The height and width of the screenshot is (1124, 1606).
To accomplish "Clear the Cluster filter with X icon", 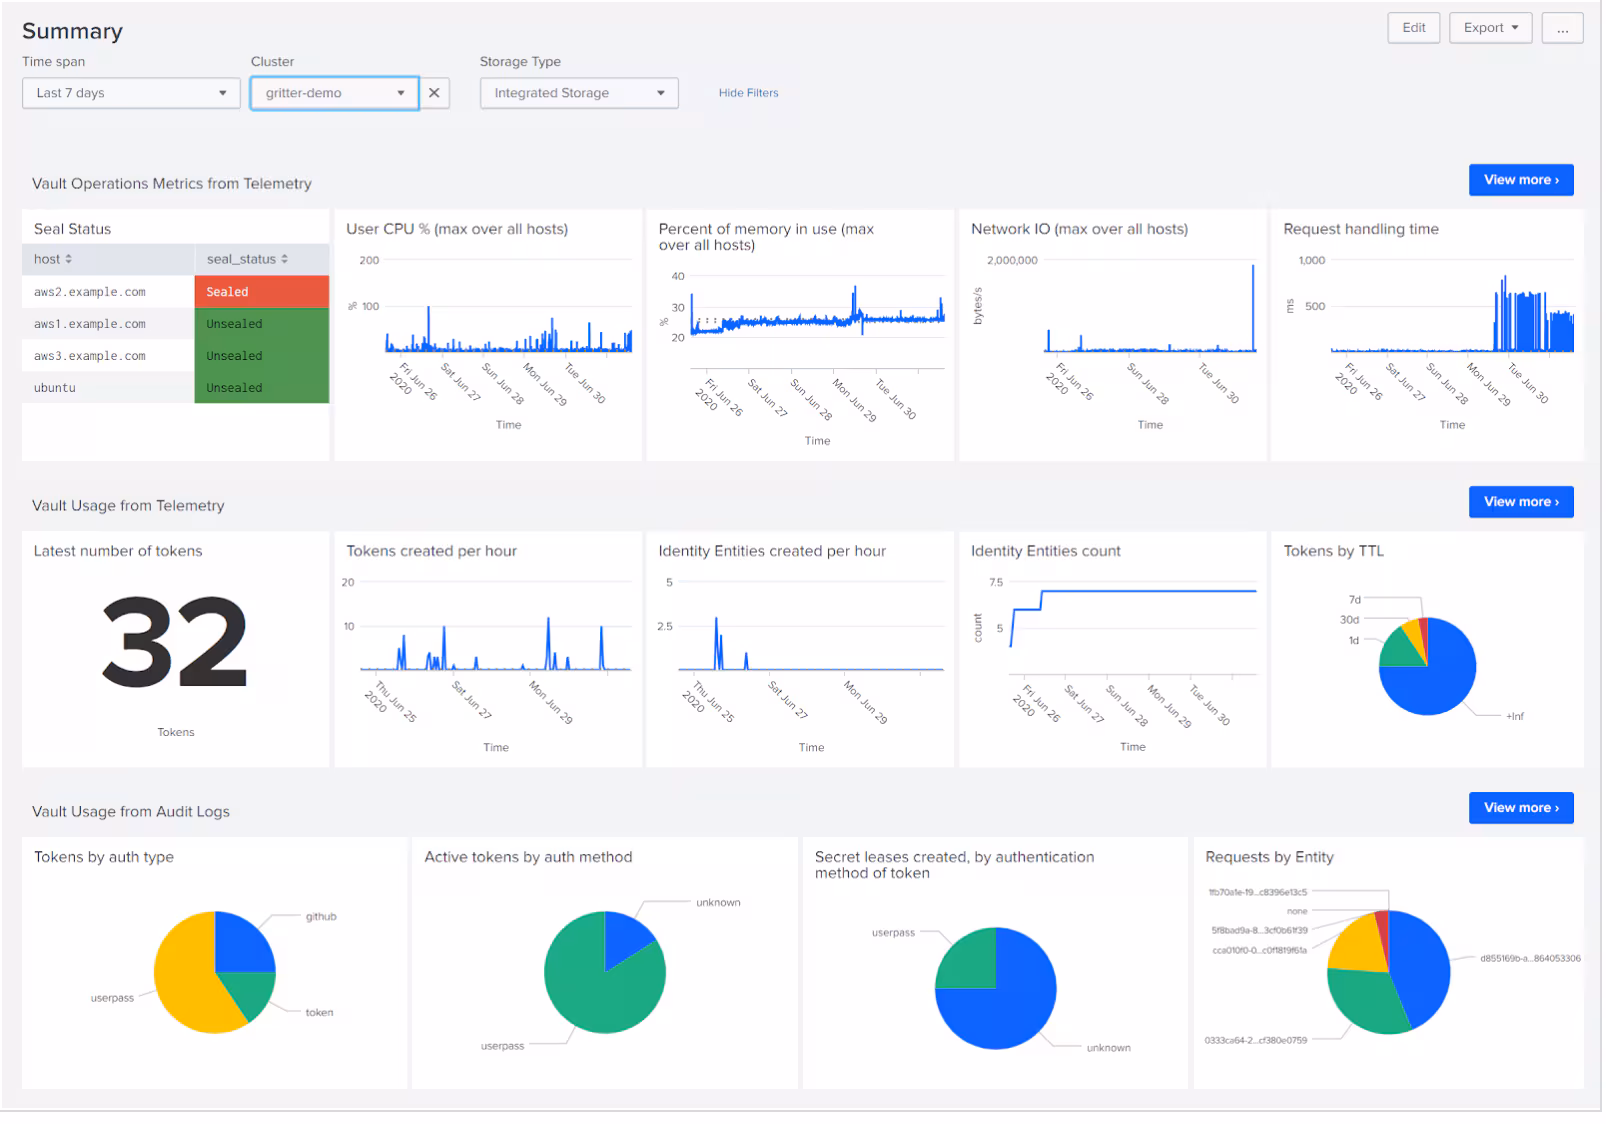I will point(434,93).
